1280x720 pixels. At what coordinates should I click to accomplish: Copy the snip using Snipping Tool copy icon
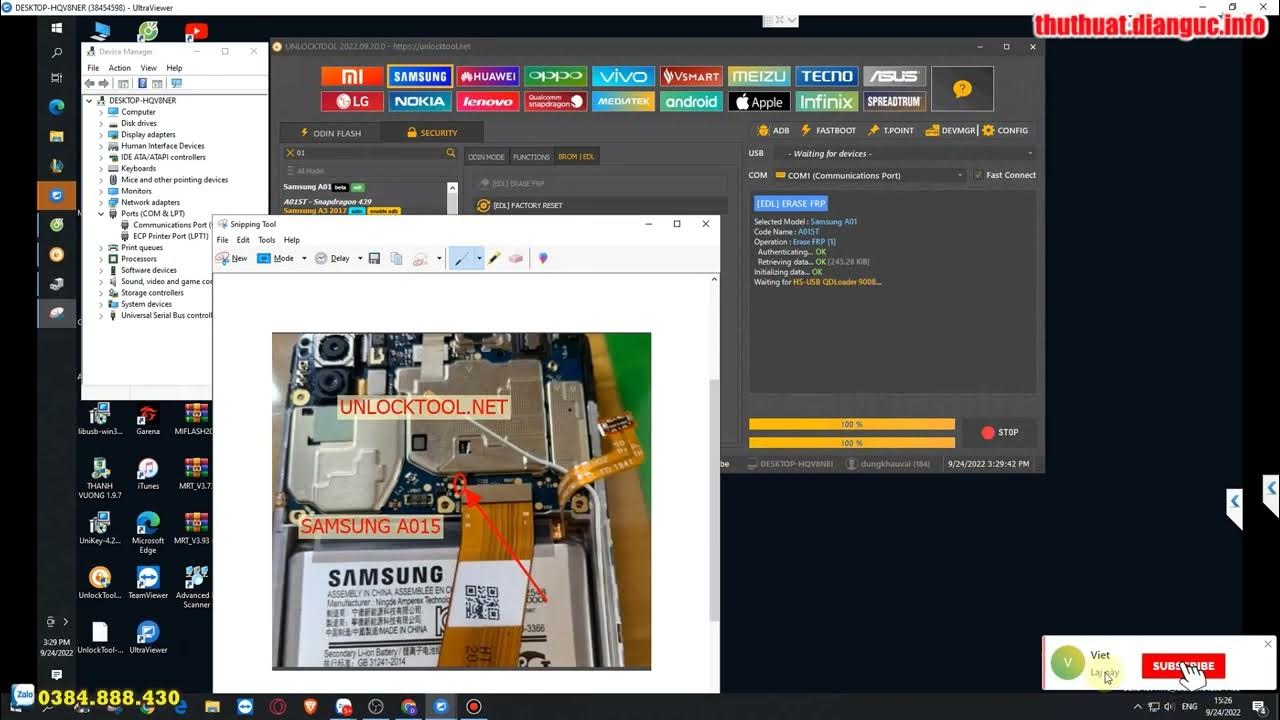pyautogui.click(x=396, y=258)
